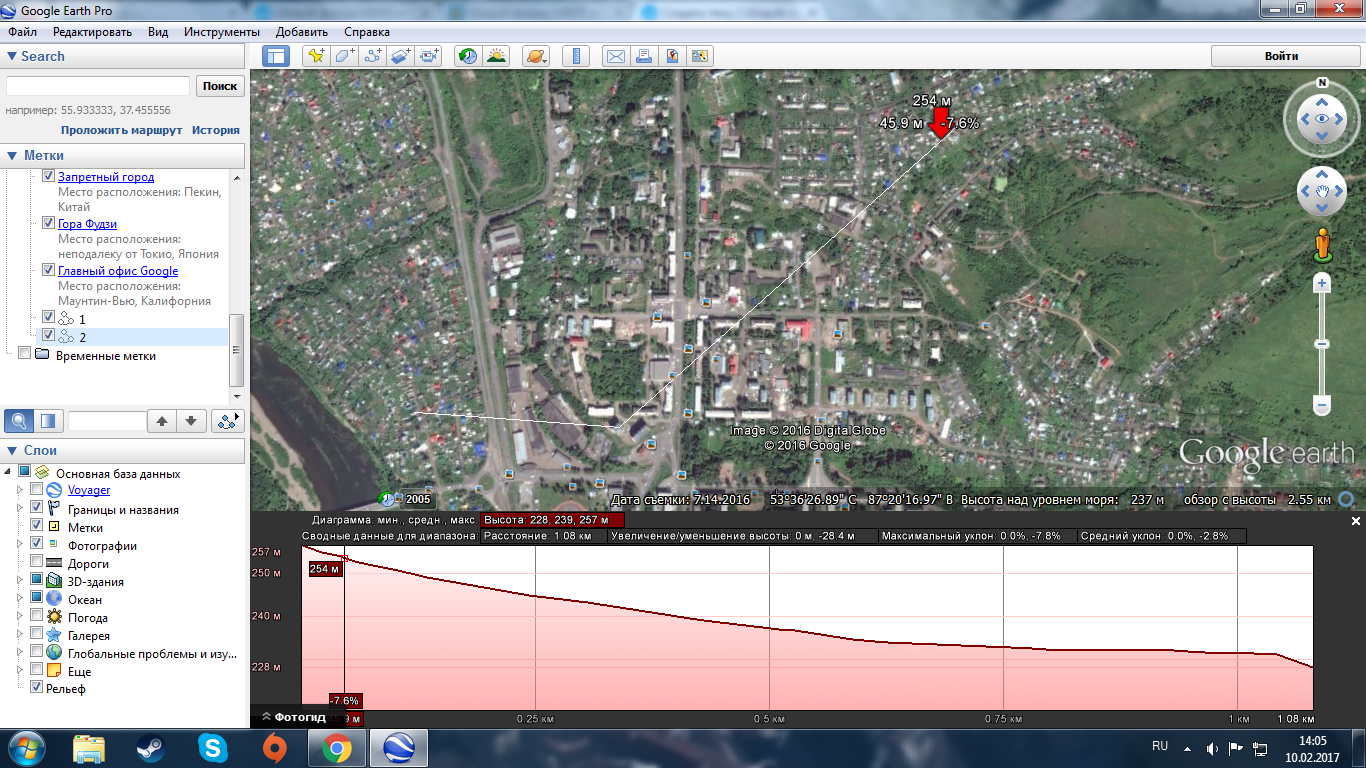Screen dimensions: 1366x768
Task: Add an image overlay
Action: coord(401,56)
